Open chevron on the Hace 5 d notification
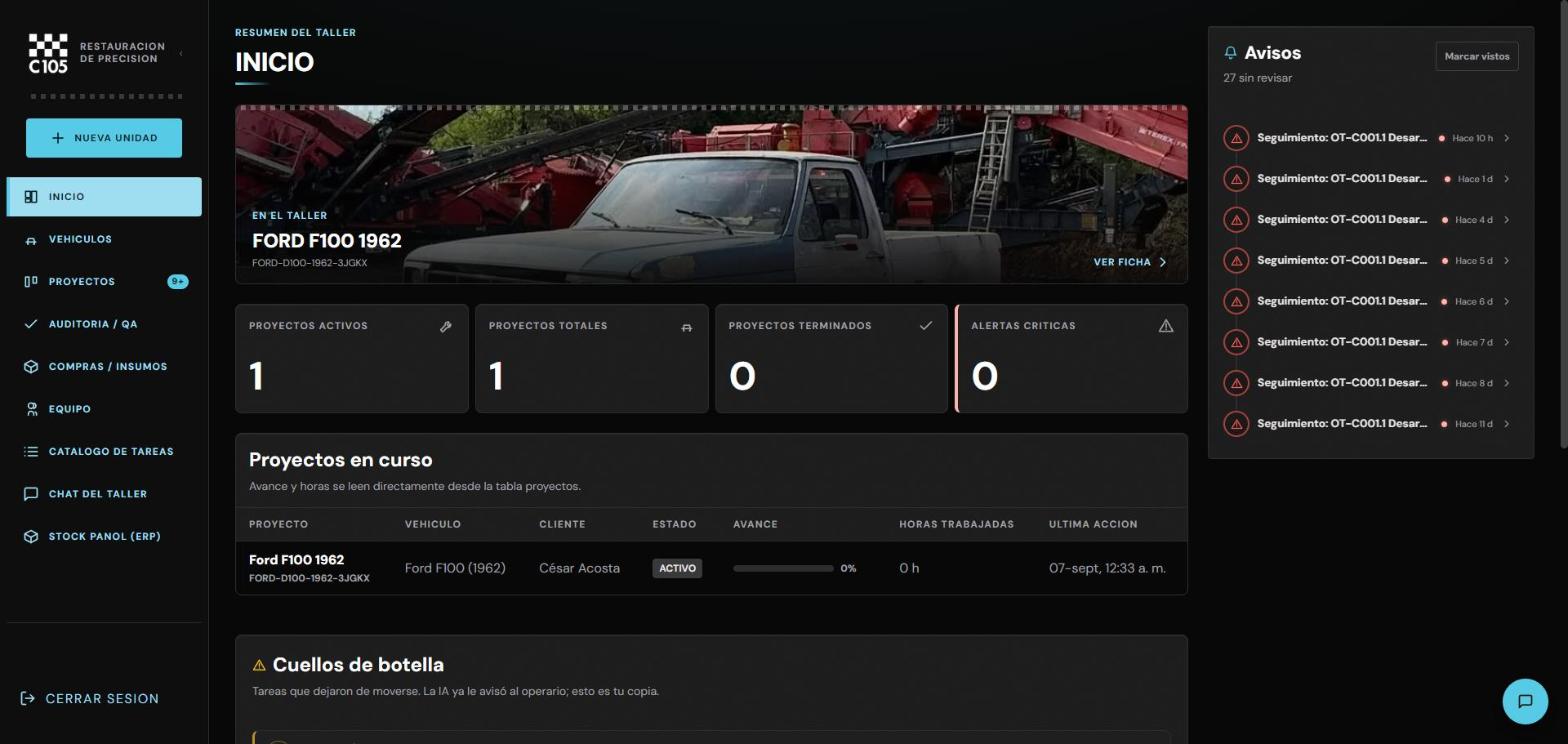The width and height of the screenshot is (1568, 744). pyautogui.click(x=1507, y=261)
